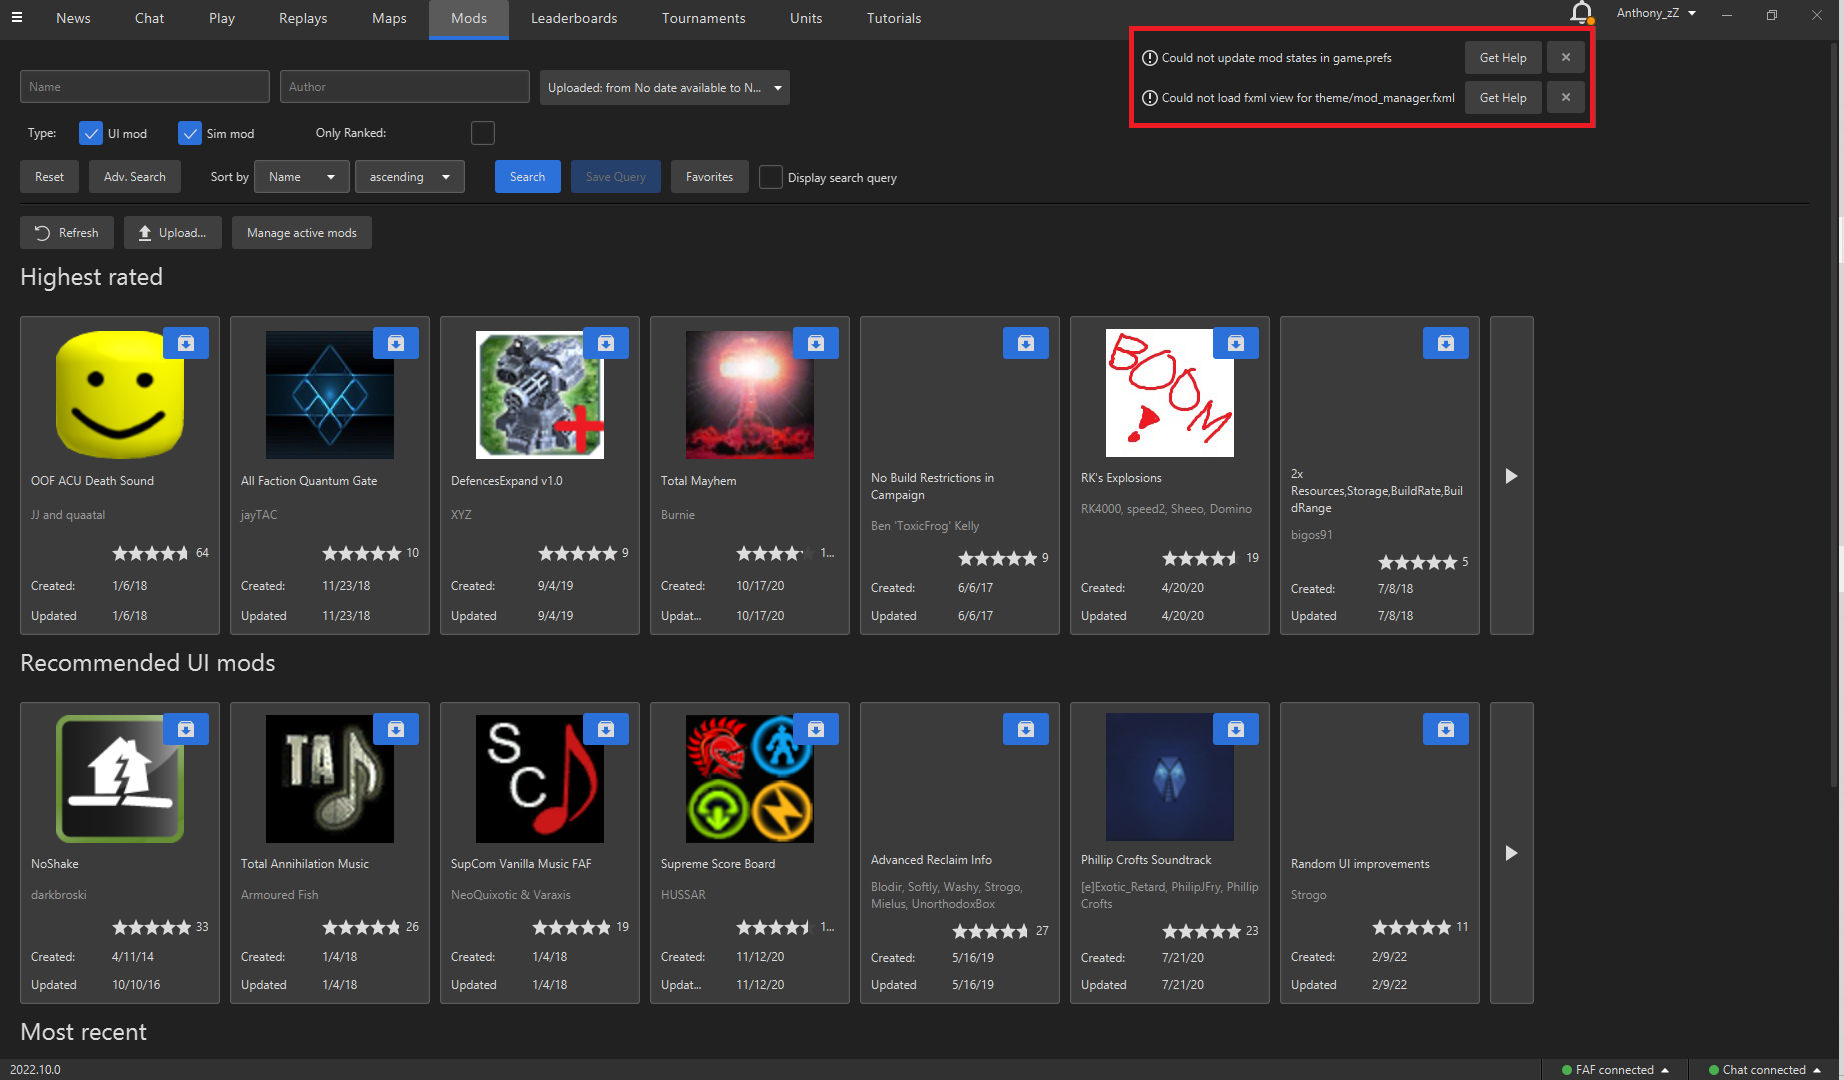Install Phillip Crofts Soundtrack mod
The height and width of the screenshot is (1080, 1844).
click(x=1236, y=729)
